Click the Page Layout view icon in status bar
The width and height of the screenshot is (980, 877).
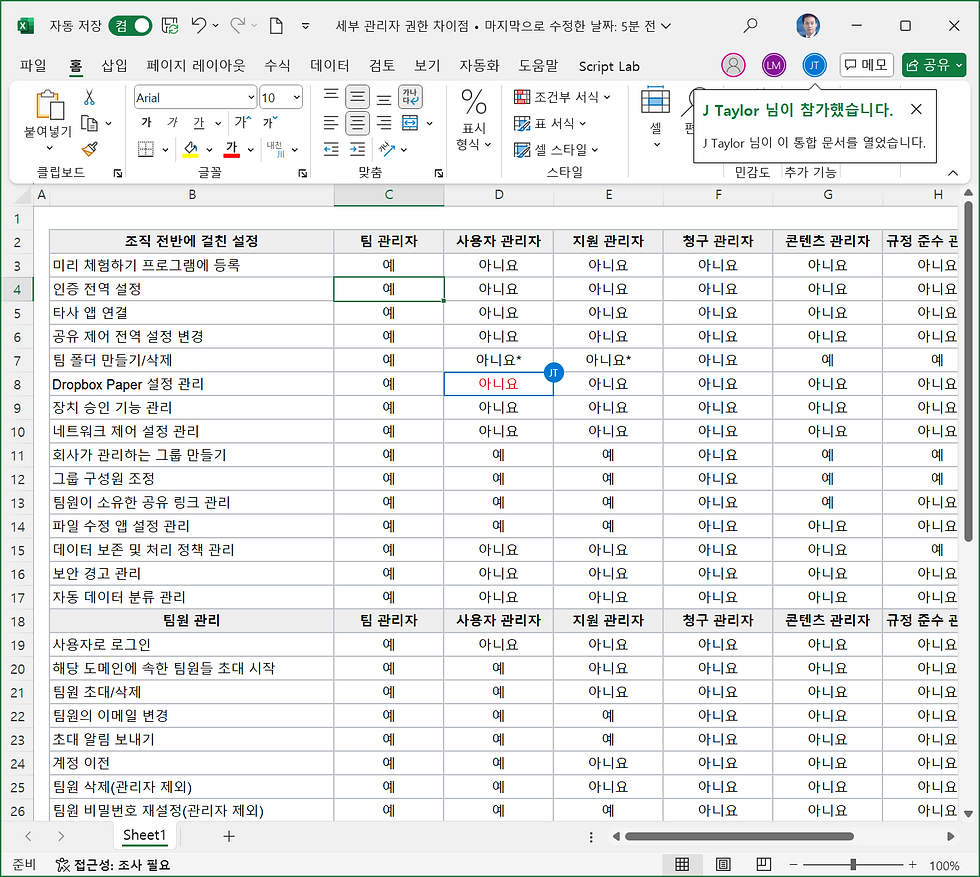[x=723, y=864]
